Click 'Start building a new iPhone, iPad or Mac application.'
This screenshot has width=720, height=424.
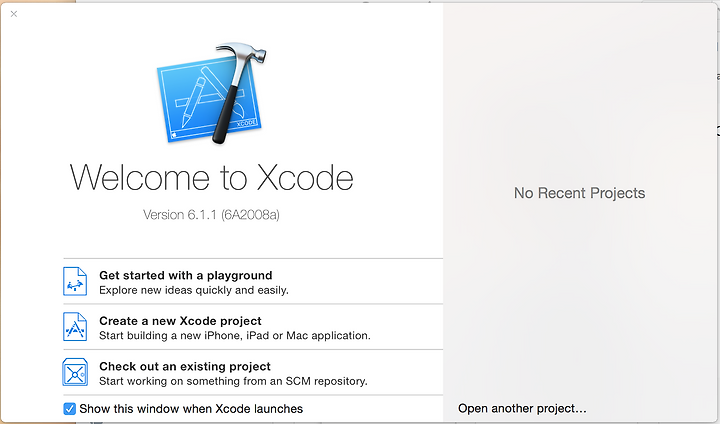(x=235, y=336)
